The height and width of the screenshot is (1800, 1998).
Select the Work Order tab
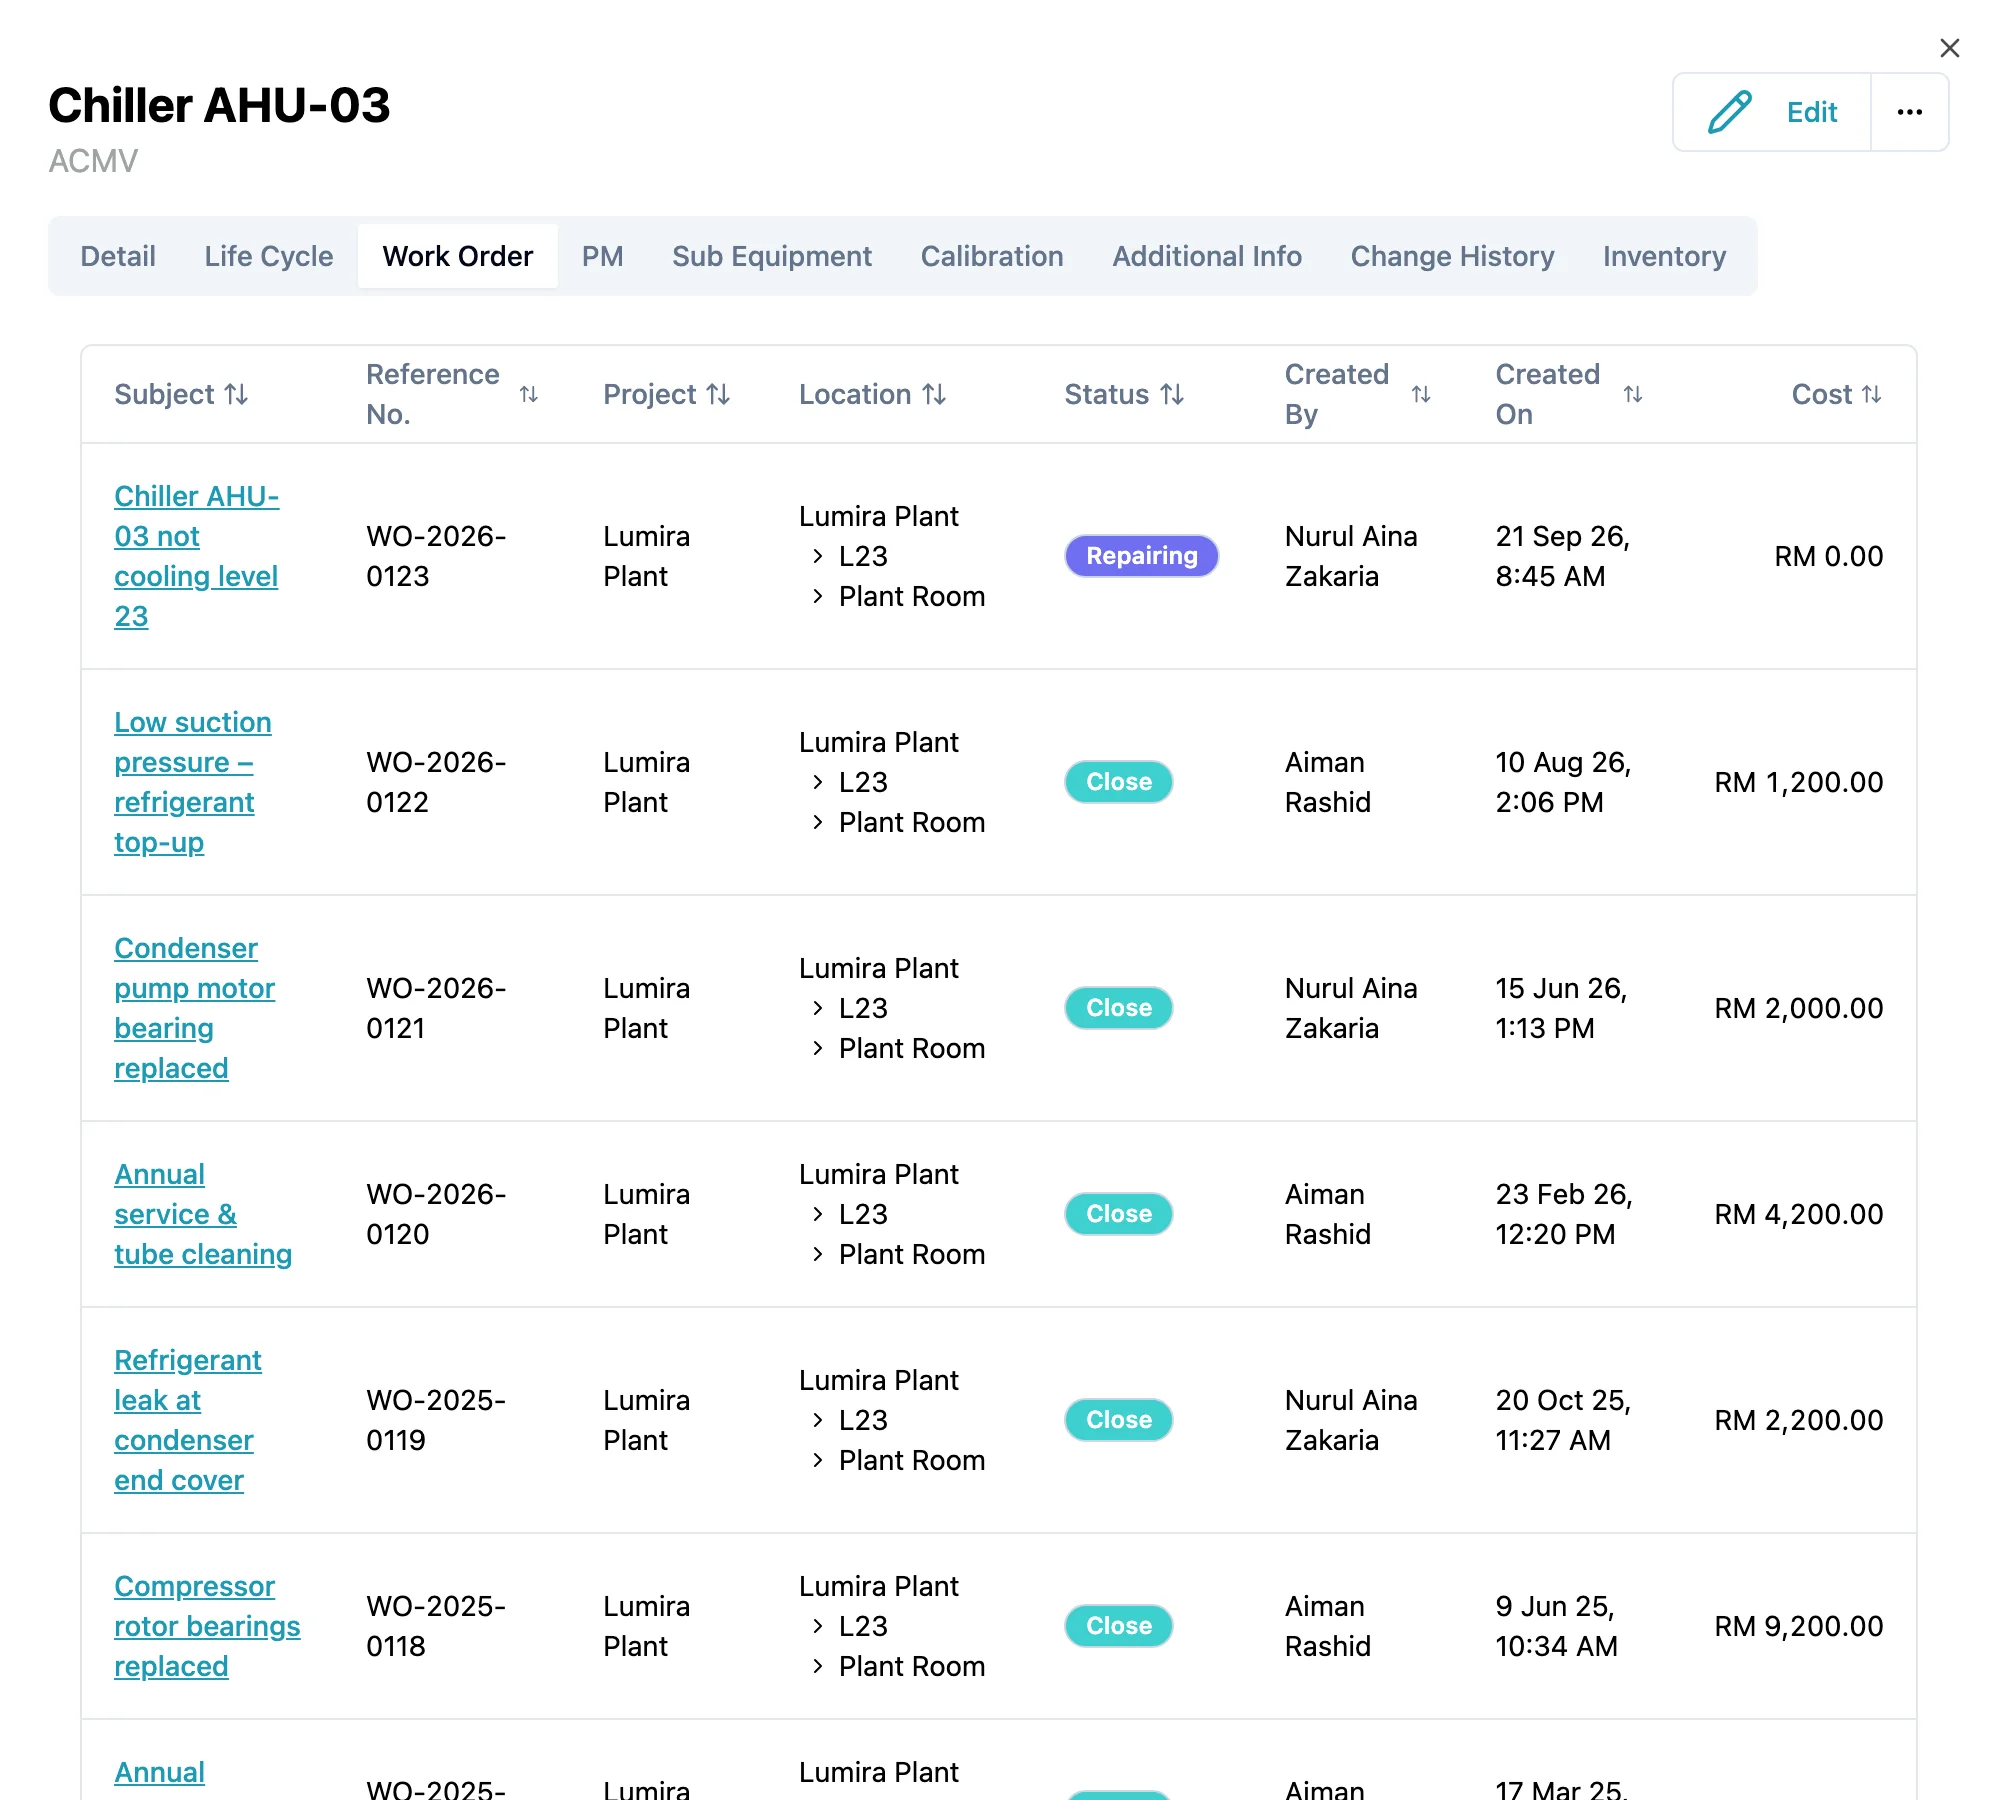pyautogui.click(x=458, y=256)
